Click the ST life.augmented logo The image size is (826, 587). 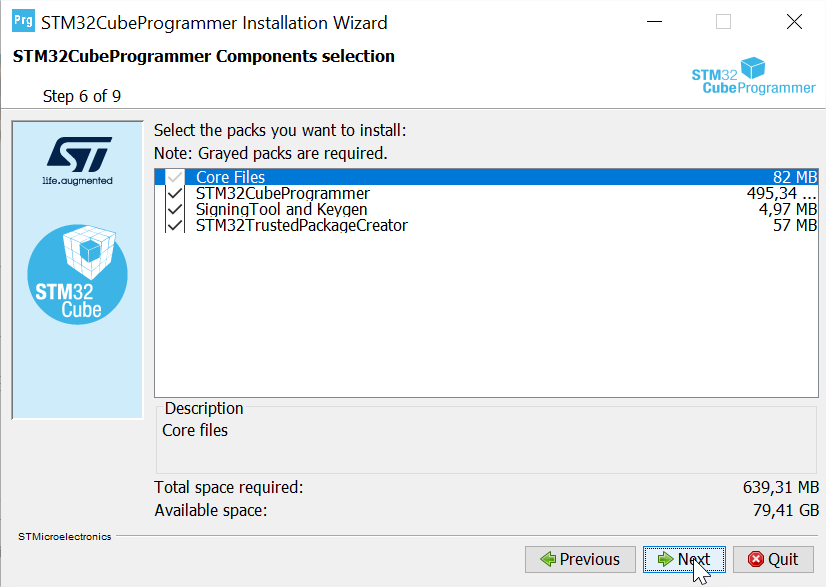coord(78,159)
